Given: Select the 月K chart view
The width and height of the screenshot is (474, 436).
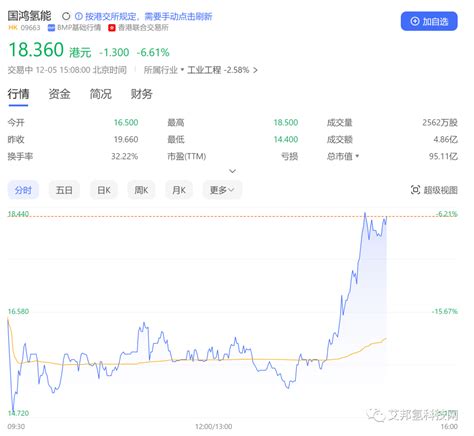Looking at the screenshot, I should point(179,190).
